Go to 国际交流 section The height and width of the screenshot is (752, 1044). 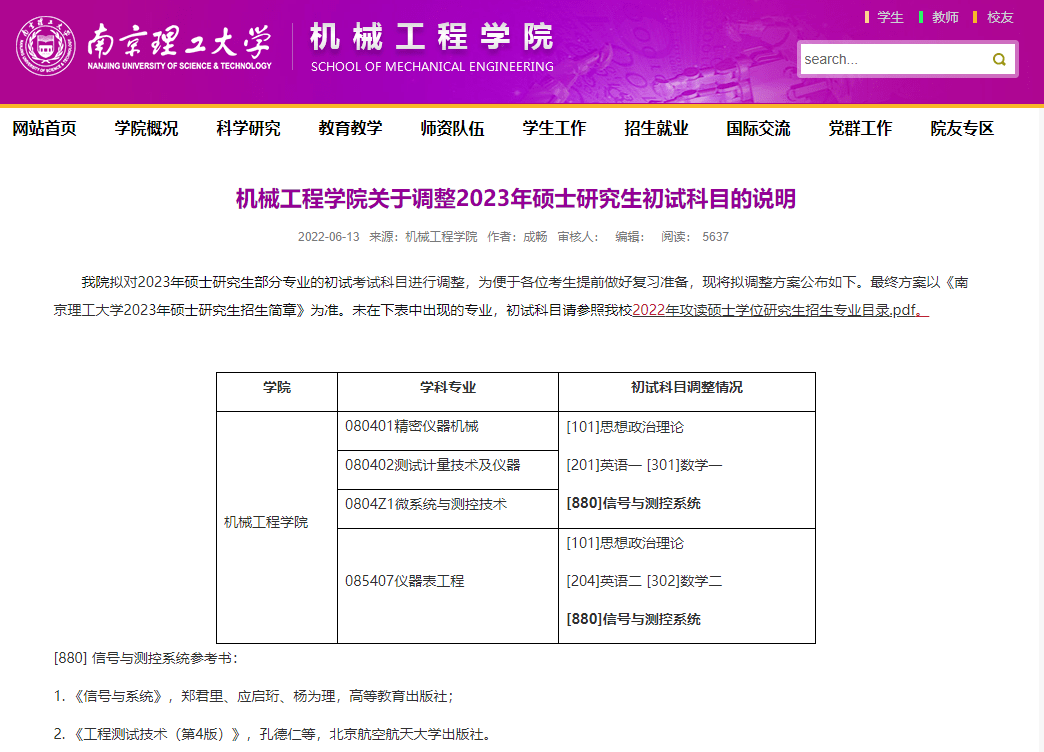[x=758, y=128]
